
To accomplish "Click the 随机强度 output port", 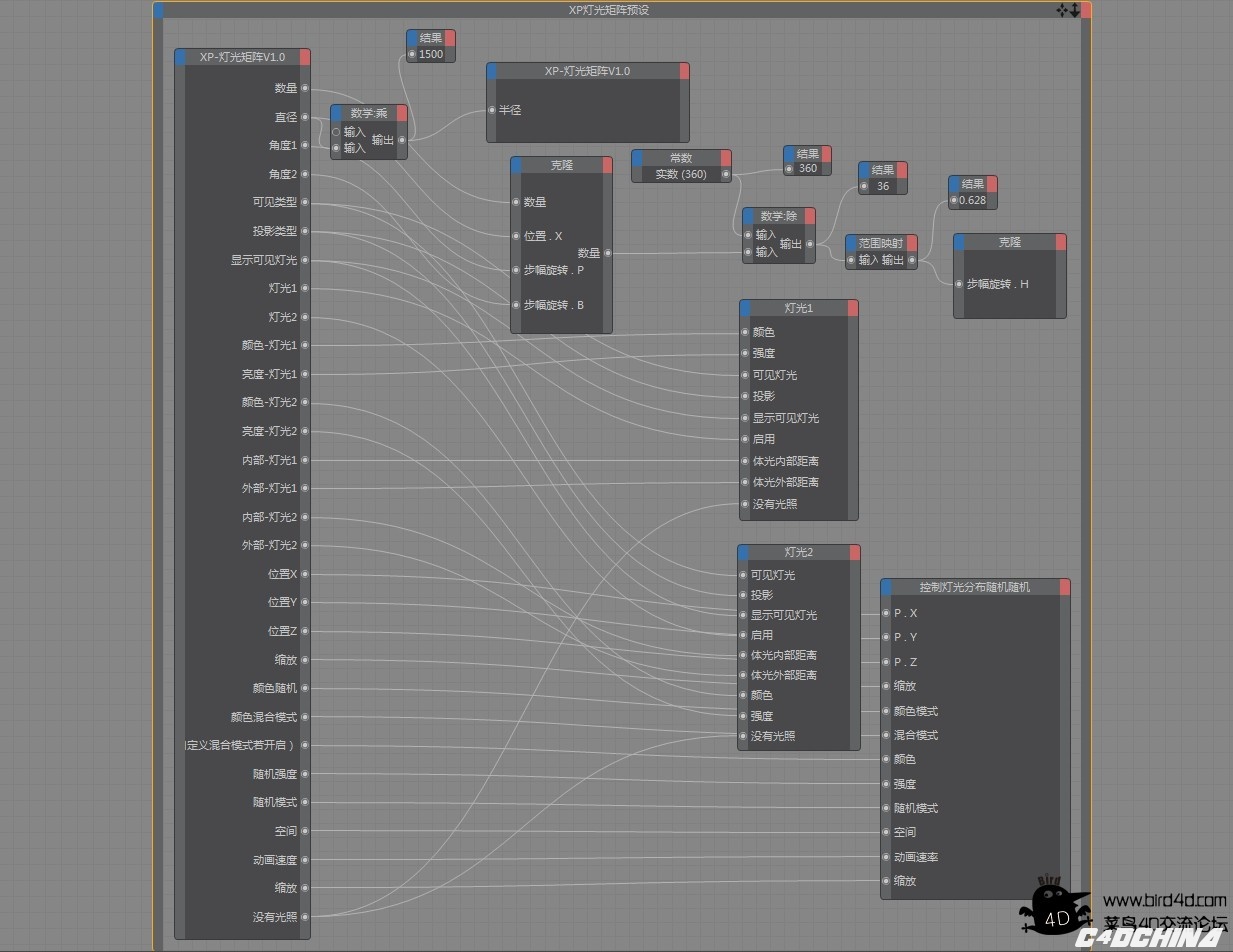I will click(x=305, y=774).
